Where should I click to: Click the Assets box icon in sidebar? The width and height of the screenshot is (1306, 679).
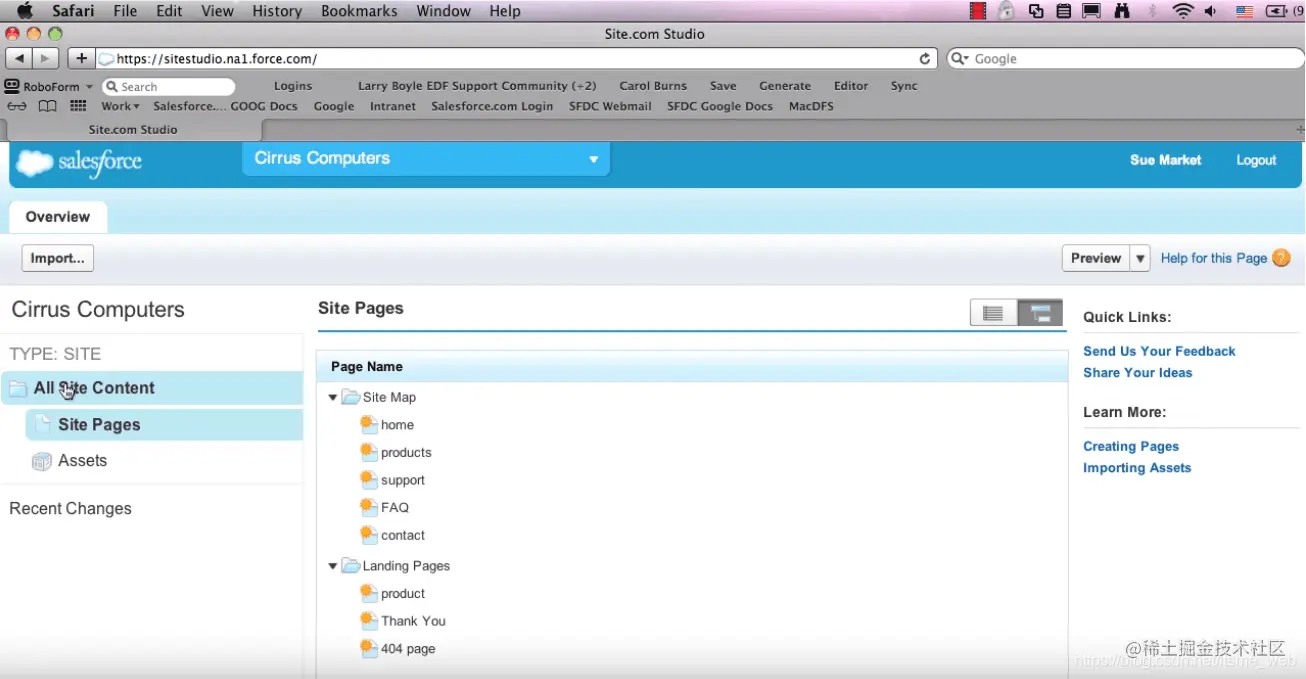(41, 461)
